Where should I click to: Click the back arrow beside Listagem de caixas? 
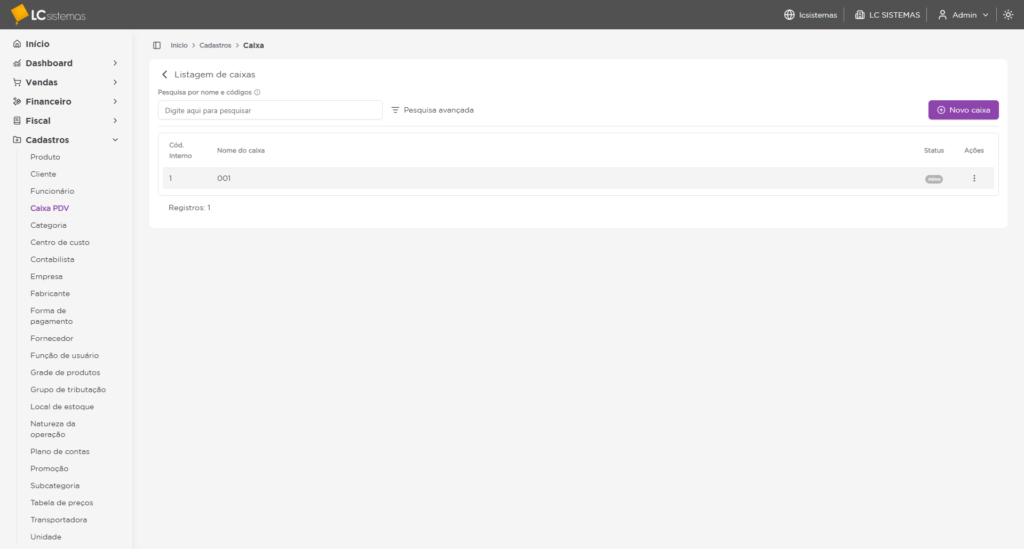[165, 75]
